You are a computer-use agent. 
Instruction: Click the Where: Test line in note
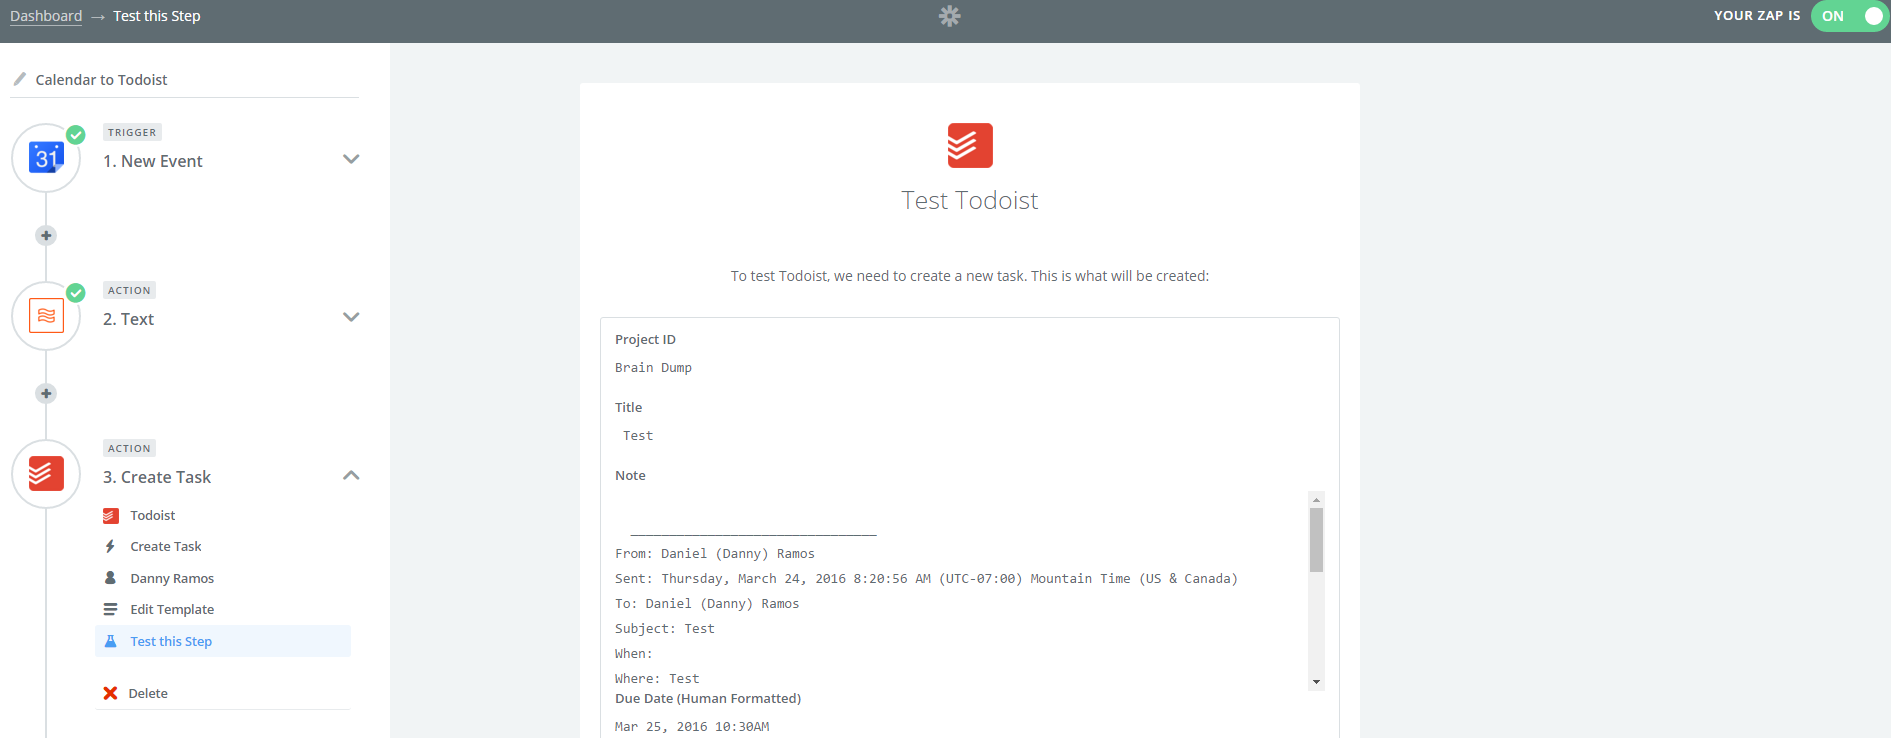[x=657, y=679]
